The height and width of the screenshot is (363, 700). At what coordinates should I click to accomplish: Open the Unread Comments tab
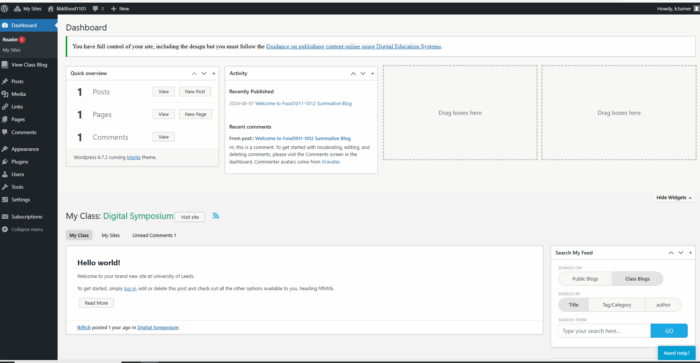click(154, 235)
